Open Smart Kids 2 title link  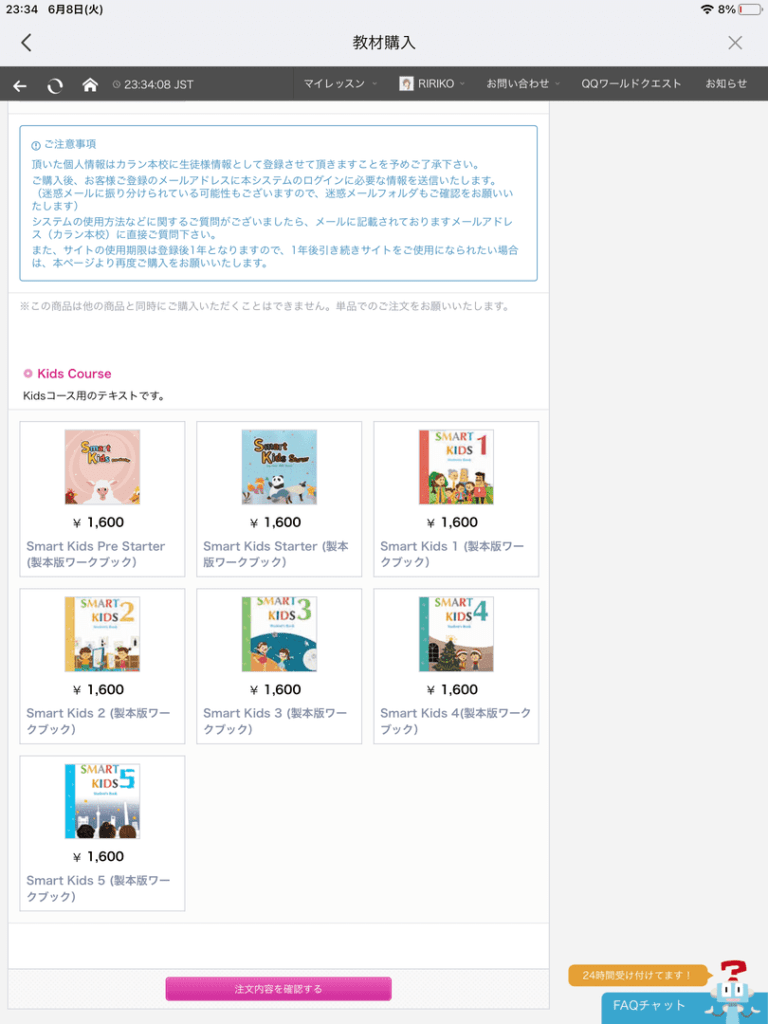coord(98,721)
